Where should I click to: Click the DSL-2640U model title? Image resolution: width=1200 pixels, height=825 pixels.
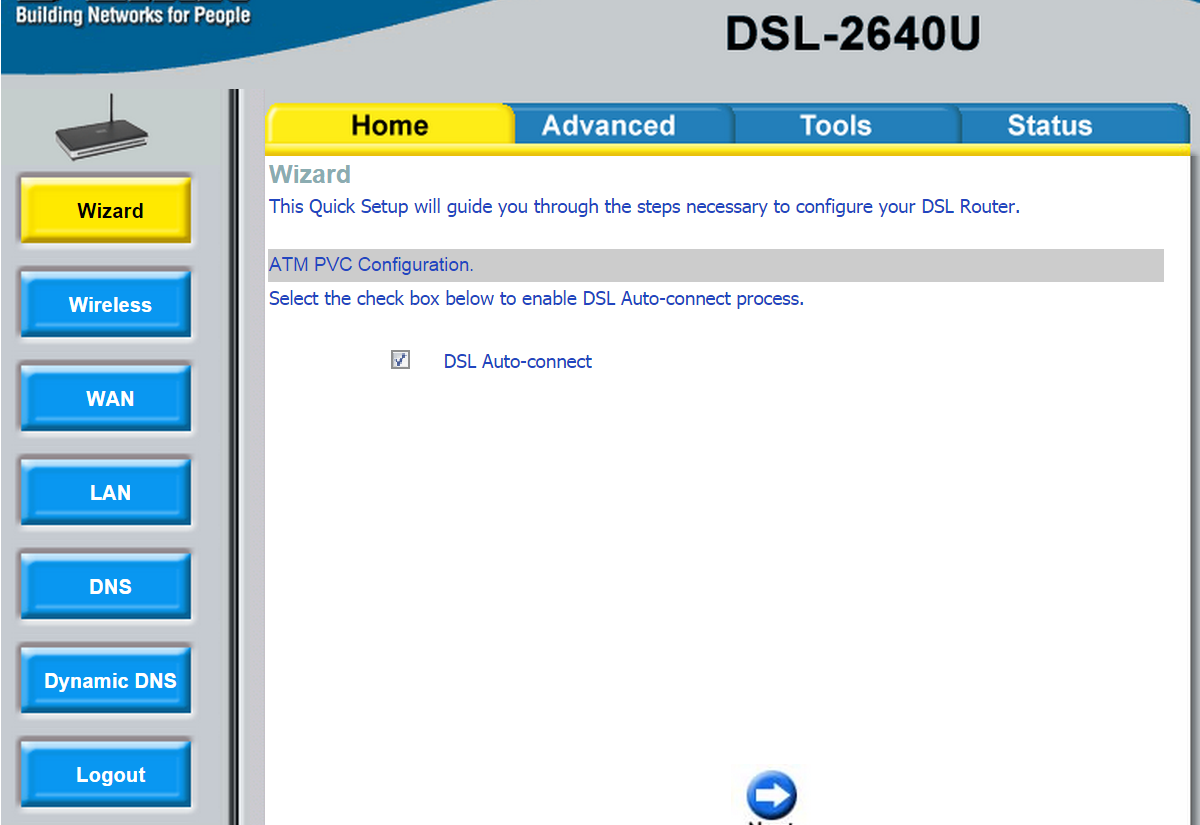tap(852, 34)
